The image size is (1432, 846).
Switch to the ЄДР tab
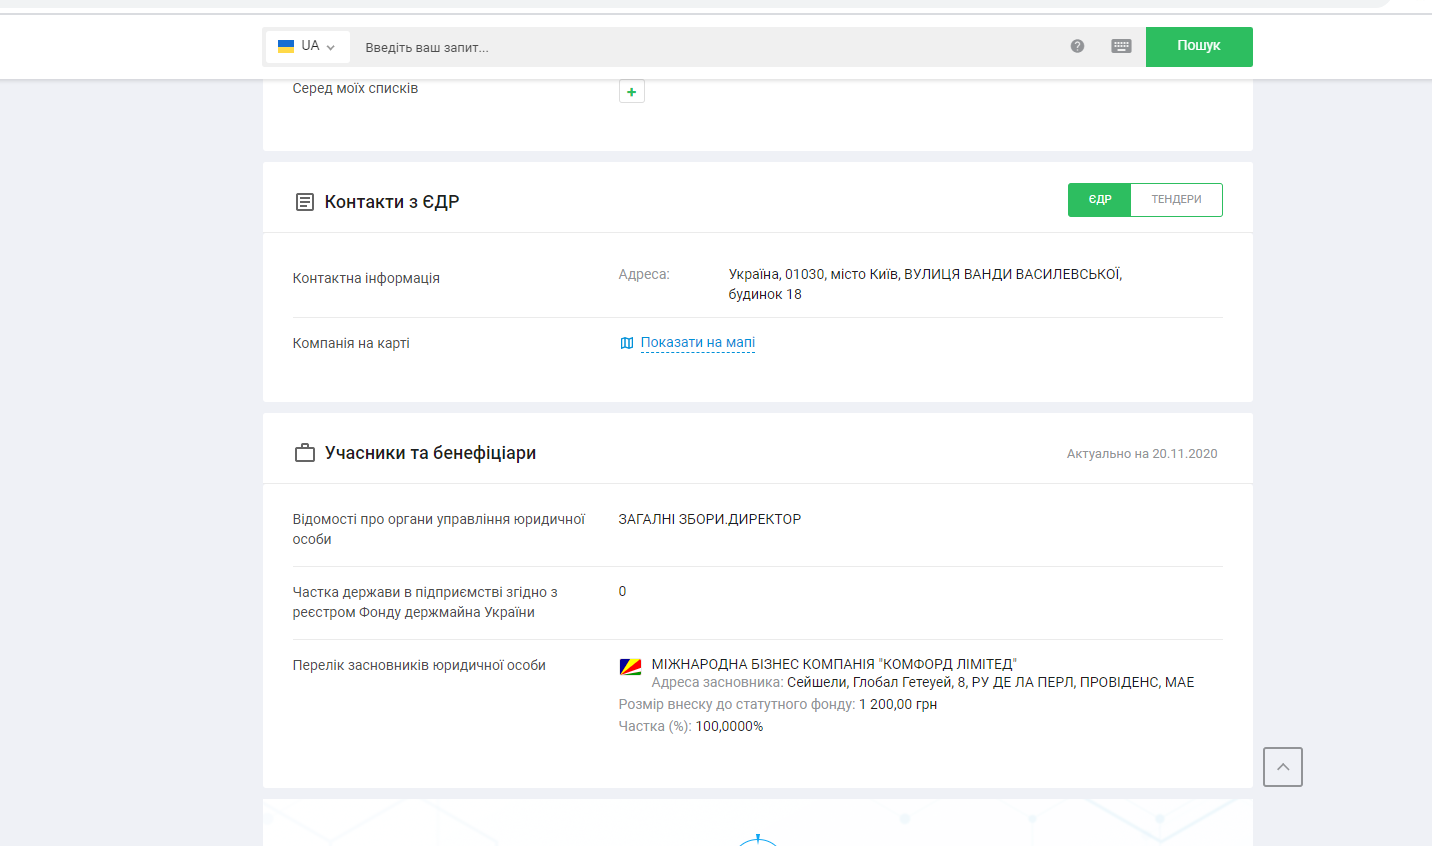(1100, 200)
